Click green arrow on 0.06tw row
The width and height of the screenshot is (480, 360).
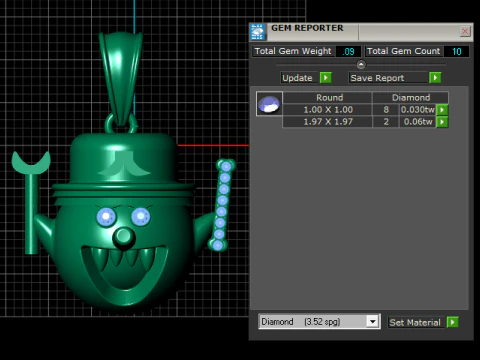point(442,122)
